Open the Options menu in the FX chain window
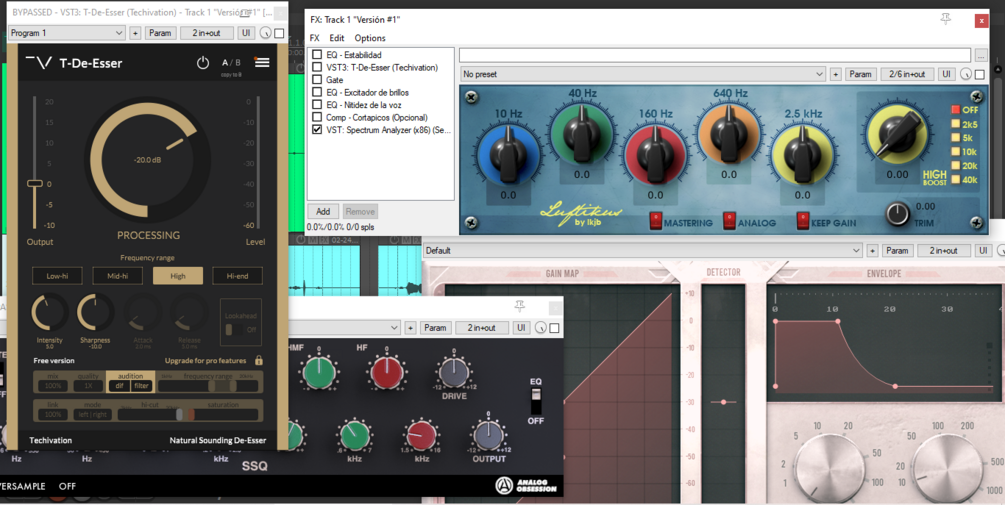 (370, 38)
